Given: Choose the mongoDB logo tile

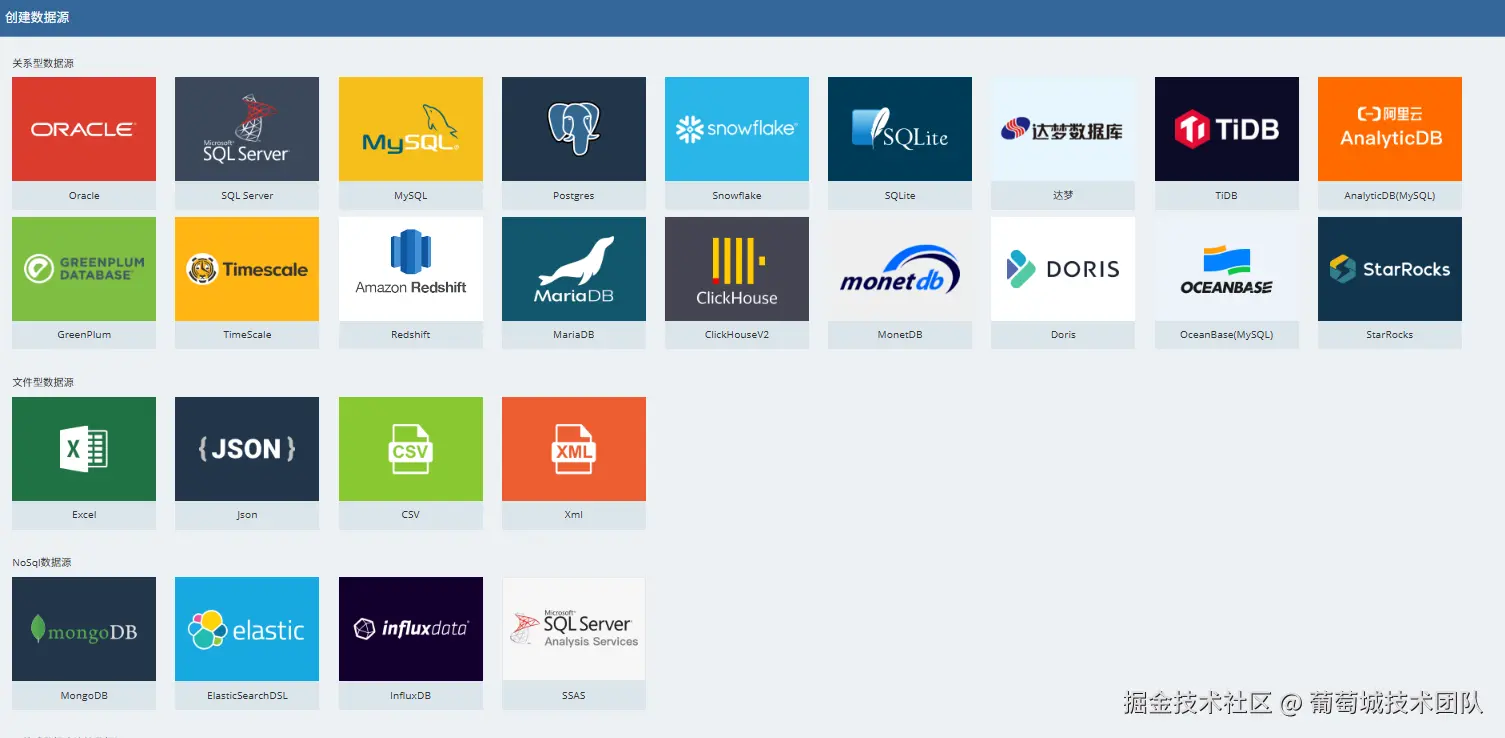Looking at the screenshot, I should coord(84,629).
